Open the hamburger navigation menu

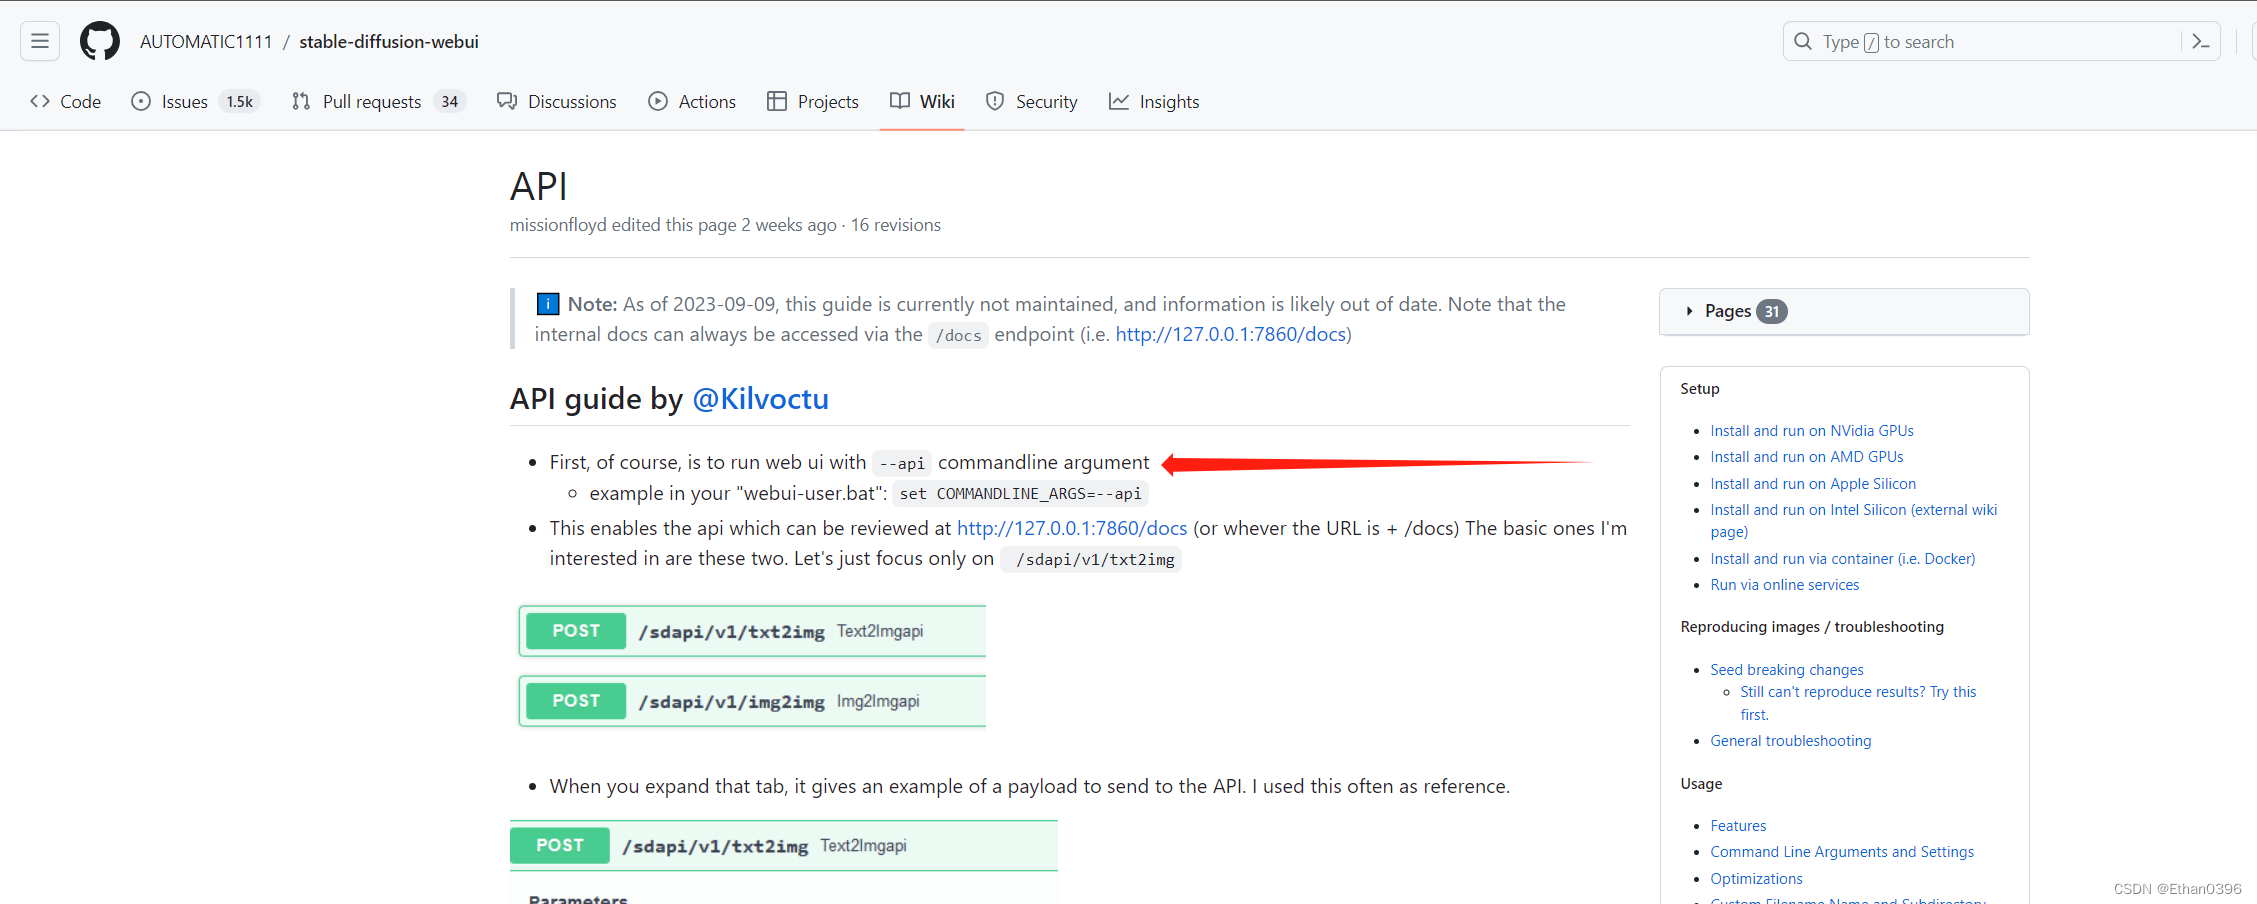40,41
